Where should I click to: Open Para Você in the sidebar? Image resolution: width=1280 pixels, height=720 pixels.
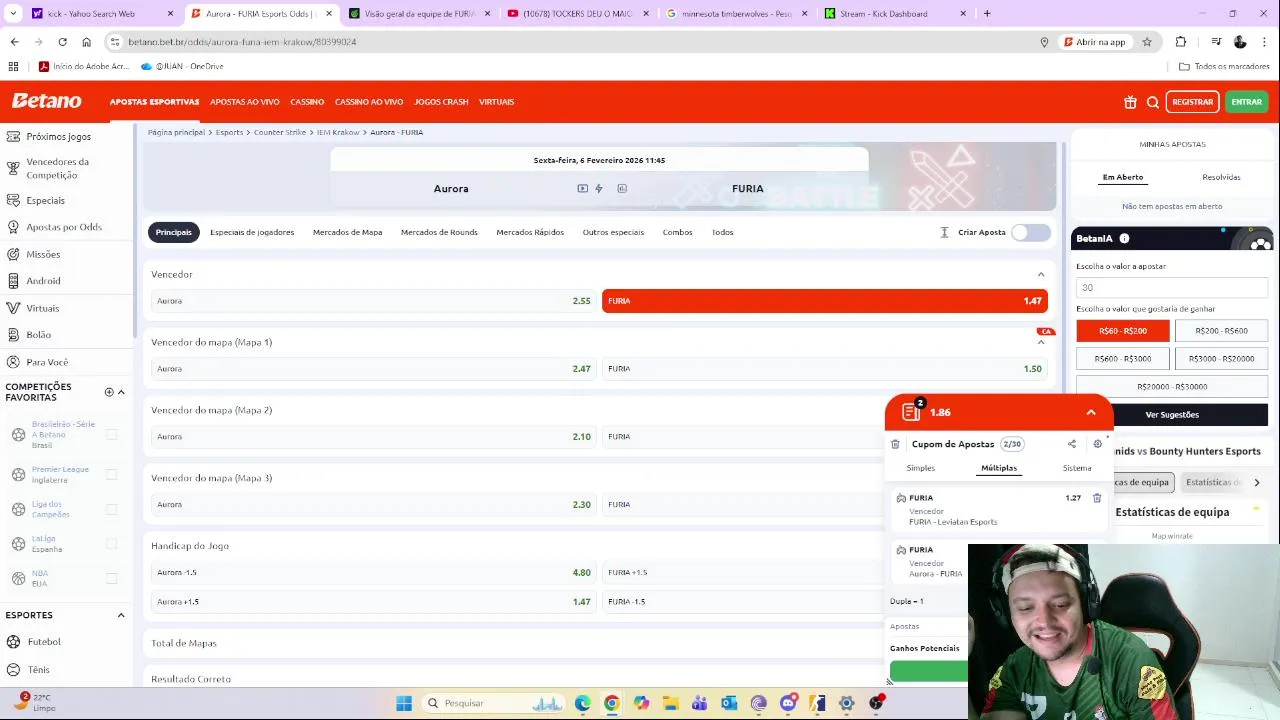click(47, 362)
